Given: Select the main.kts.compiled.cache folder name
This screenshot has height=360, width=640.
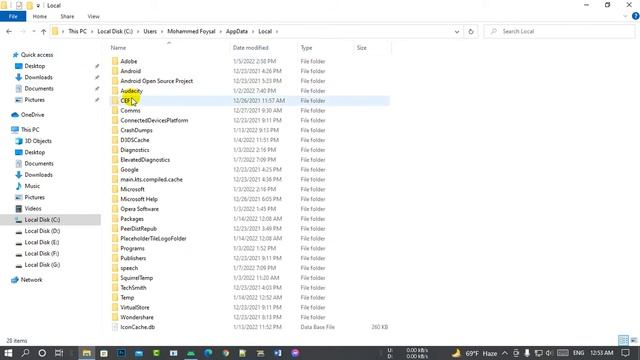Looking at the screenshot, I should click(x=151, y=180).
